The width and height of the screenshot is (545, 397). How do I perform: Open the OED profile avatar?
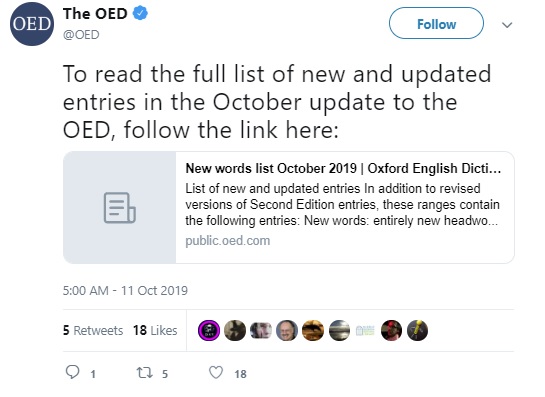click(x=32, y=24)
